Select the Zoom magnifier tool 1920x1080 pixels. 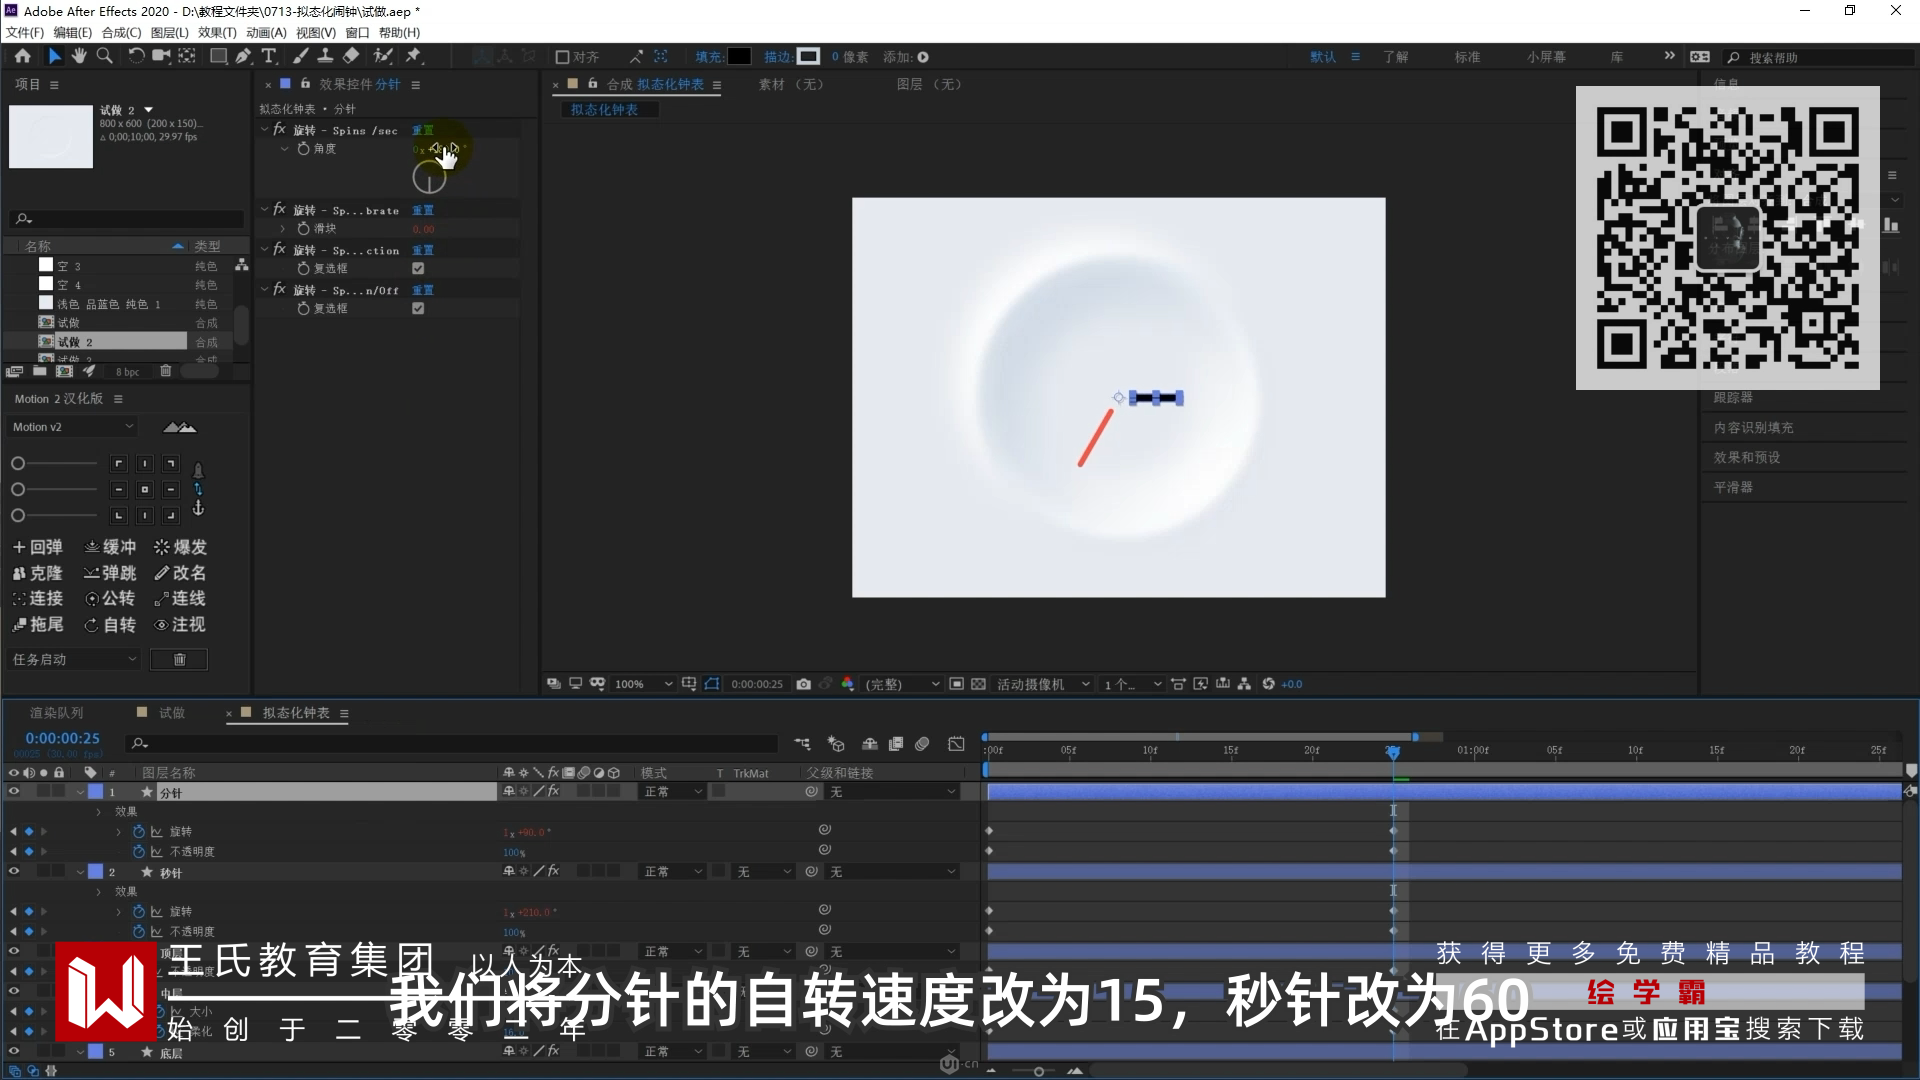(x=104, y=56)
